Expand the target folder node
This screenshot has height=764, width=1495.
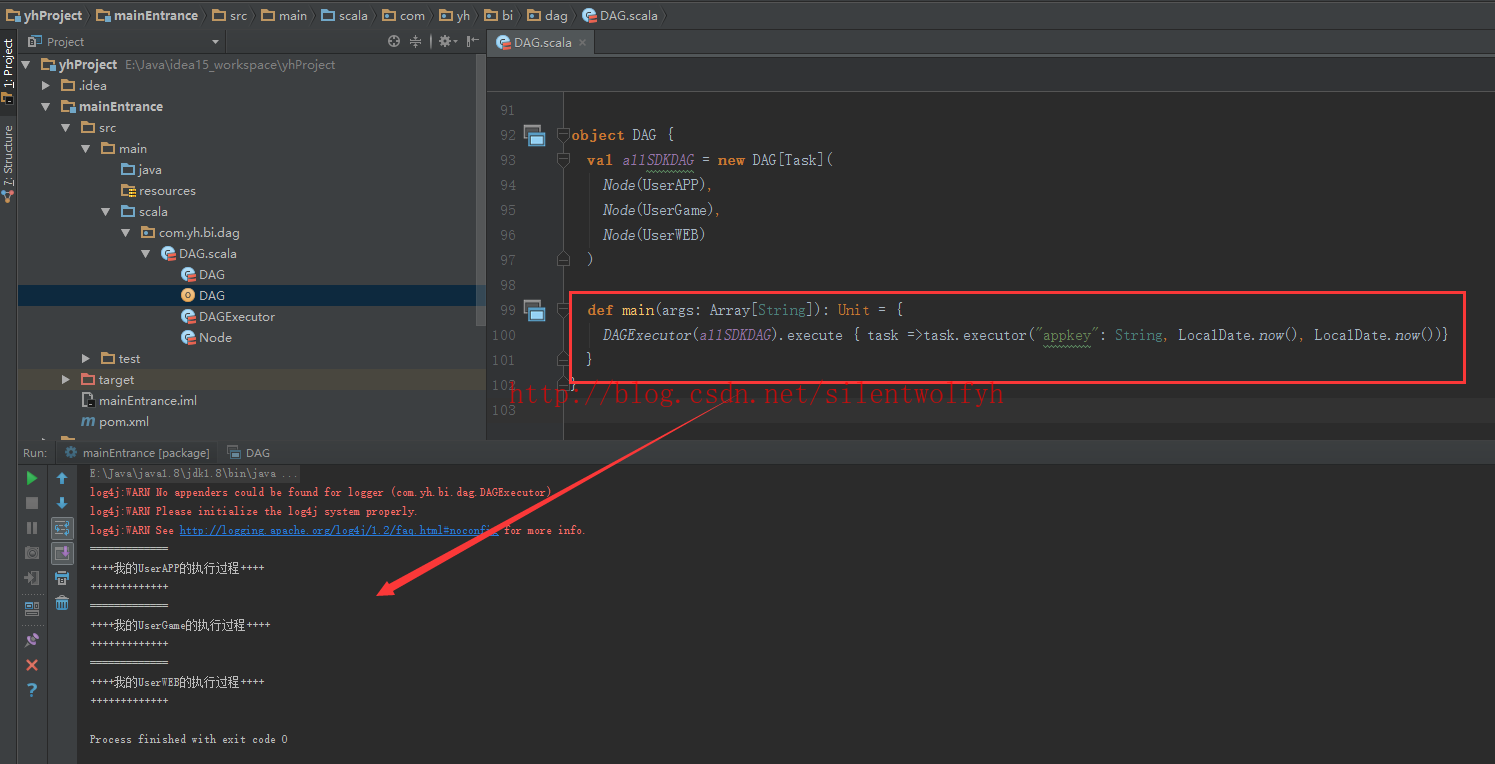click(66, 380)
